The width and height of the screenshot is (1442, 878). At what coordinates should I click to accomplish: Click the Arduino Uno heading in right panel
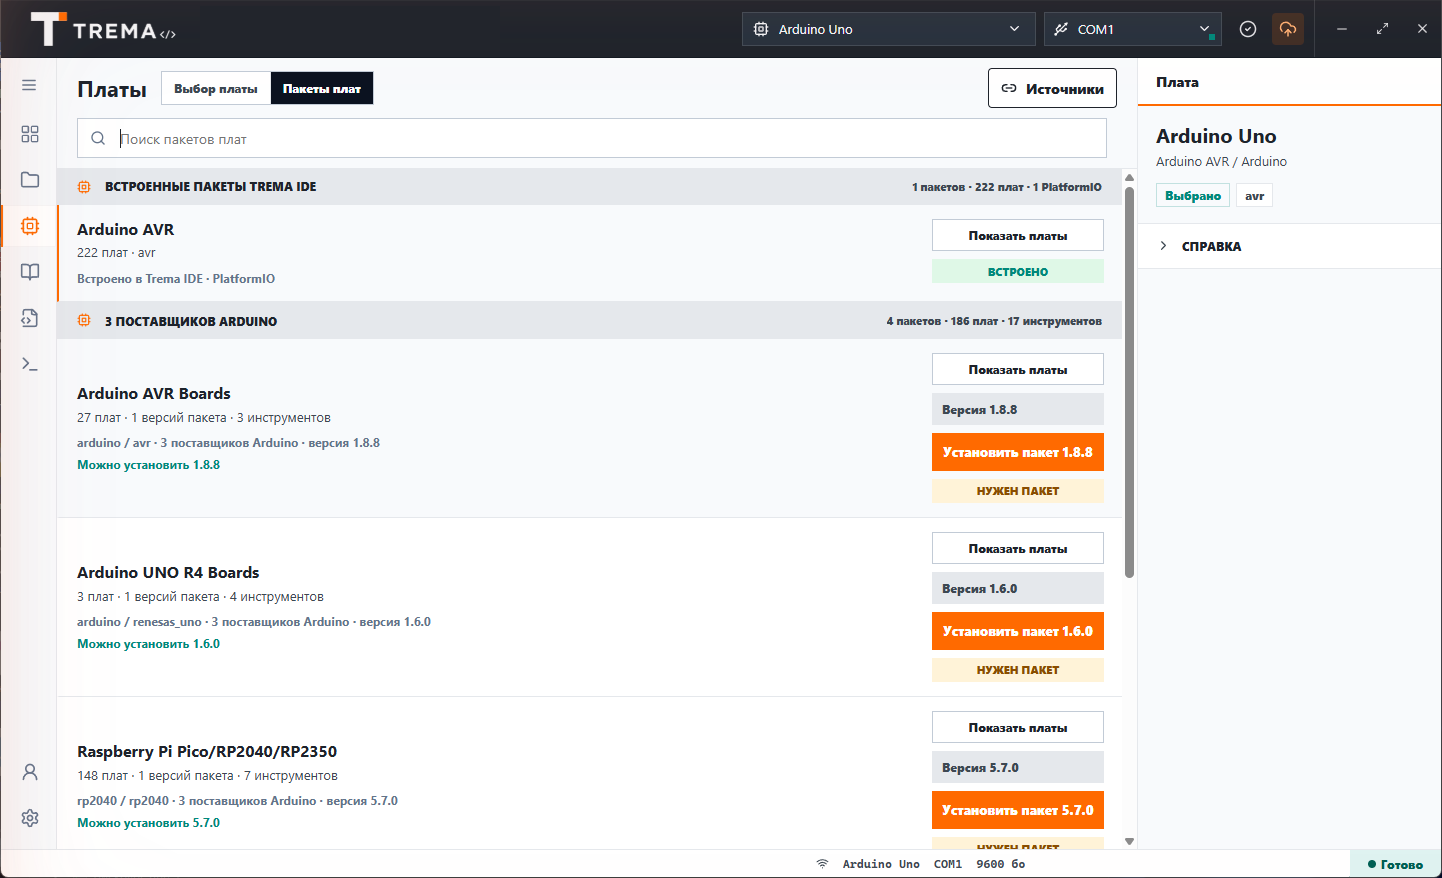[x=1216, y=136]
